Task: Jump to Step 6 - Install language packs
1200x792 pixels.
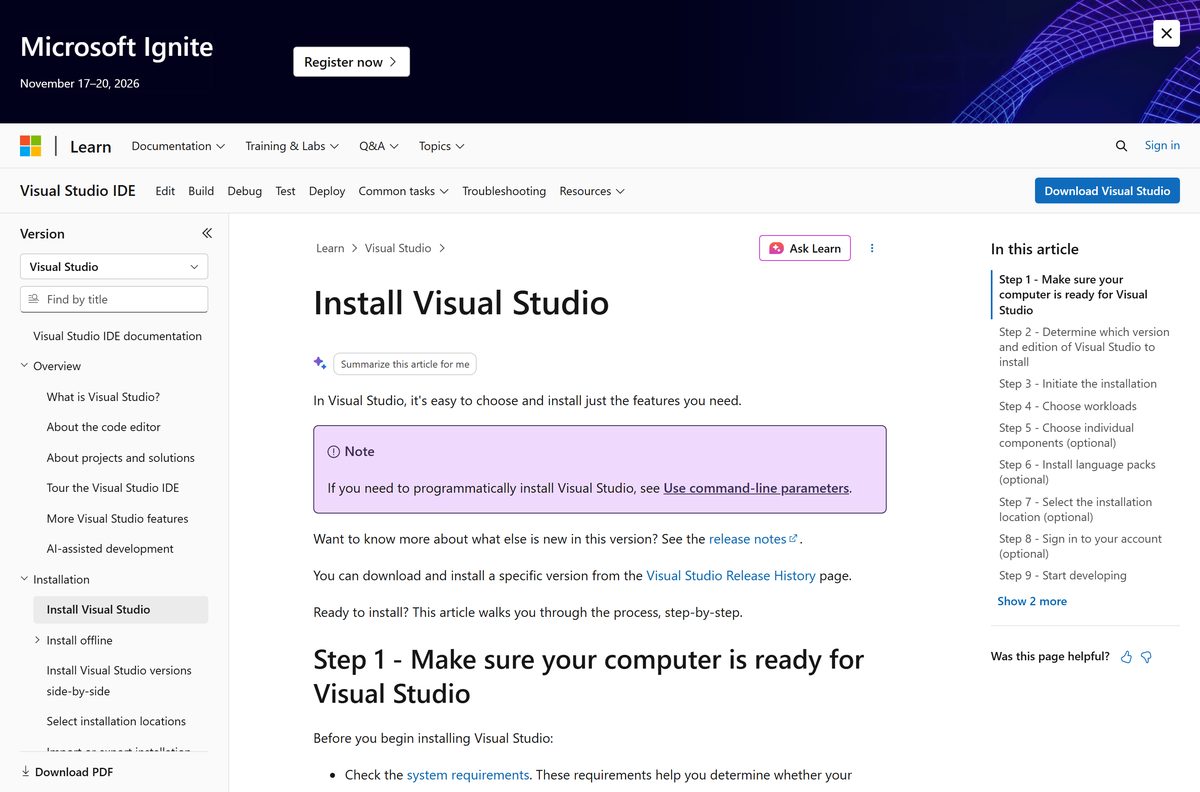Action: coord(1077,472)
